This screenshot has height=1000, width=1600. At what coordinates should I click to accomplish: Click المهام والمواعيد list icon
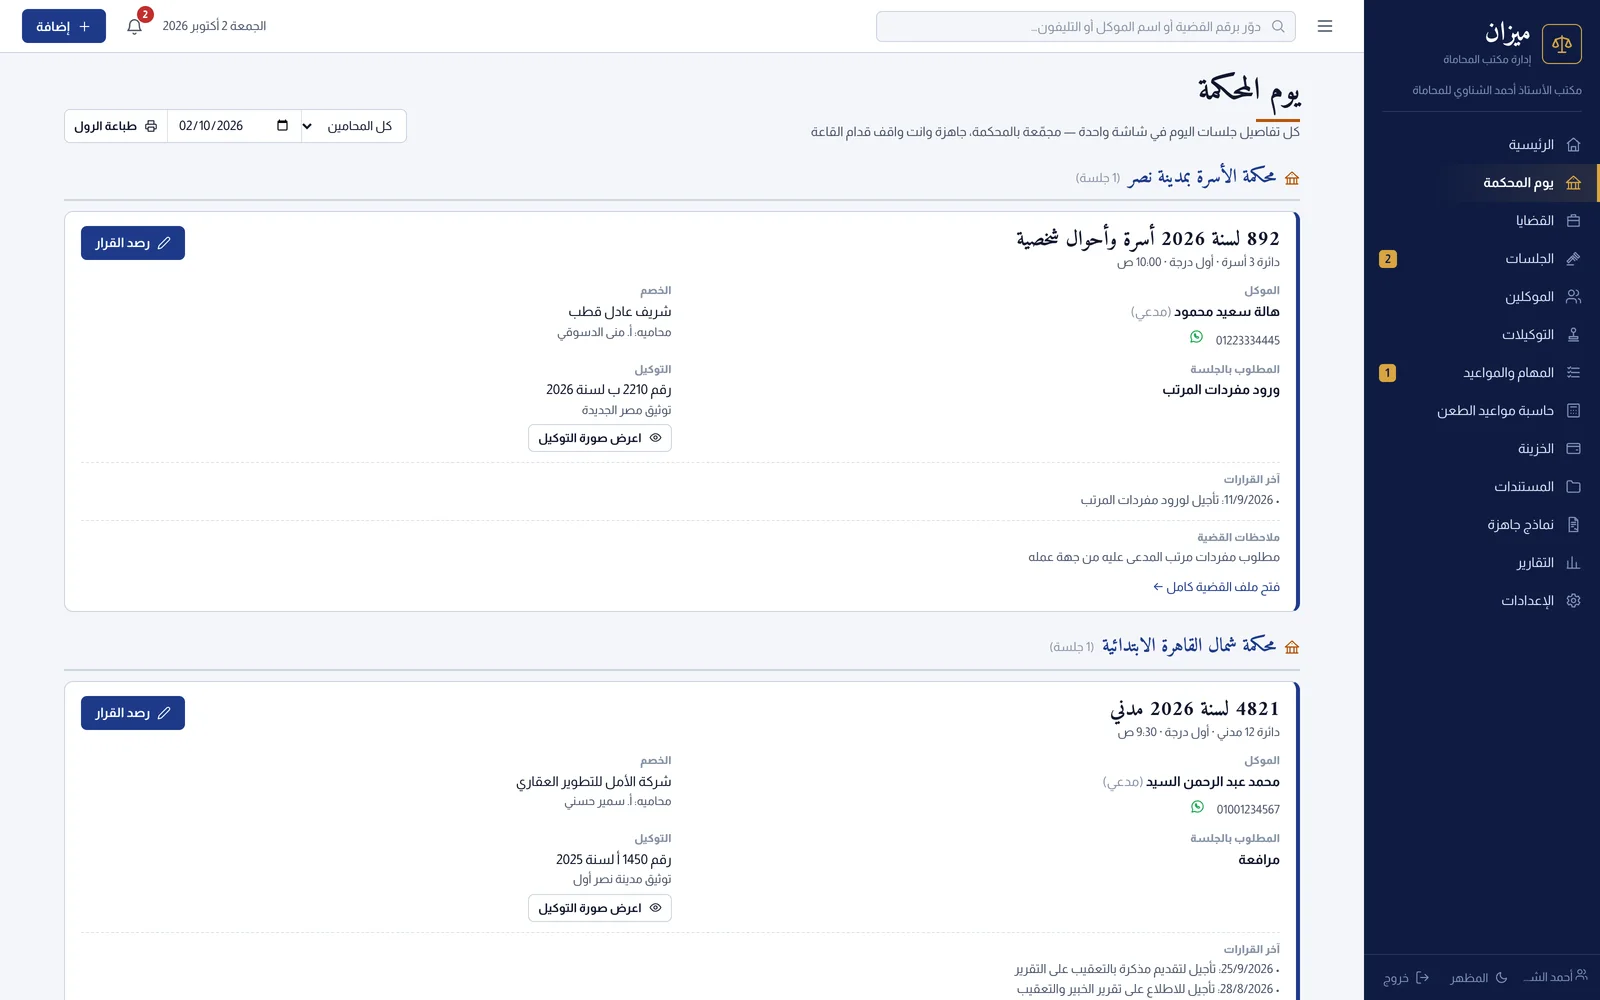pyautogui.click(x=1573, y=373)
